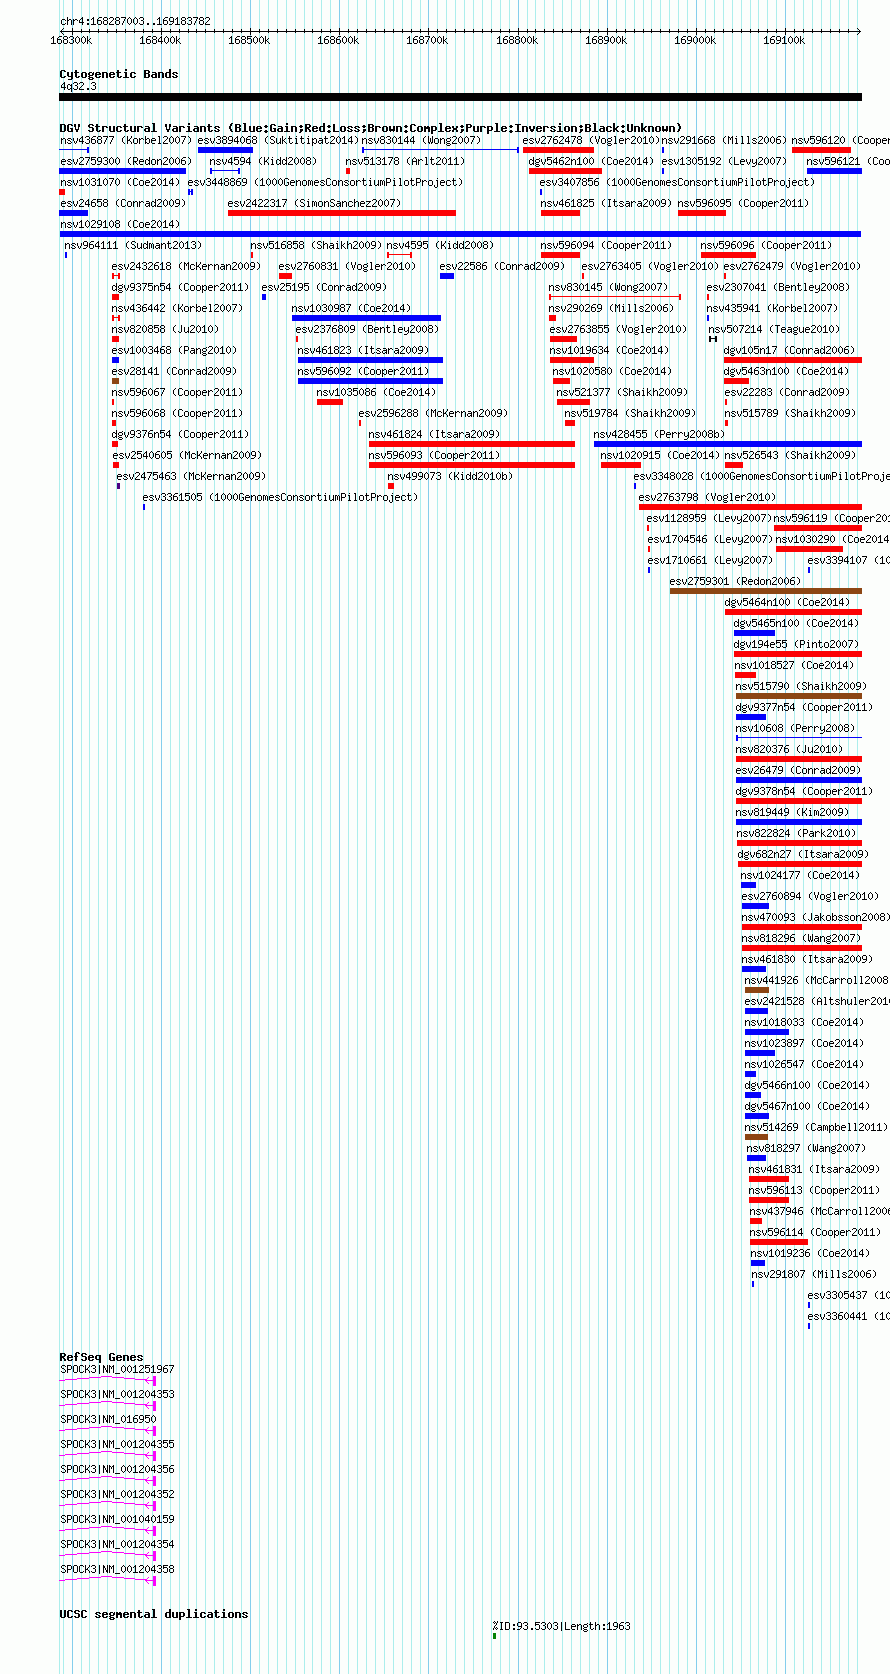Open the Cytogenetic Bands track title

point(118,74)
